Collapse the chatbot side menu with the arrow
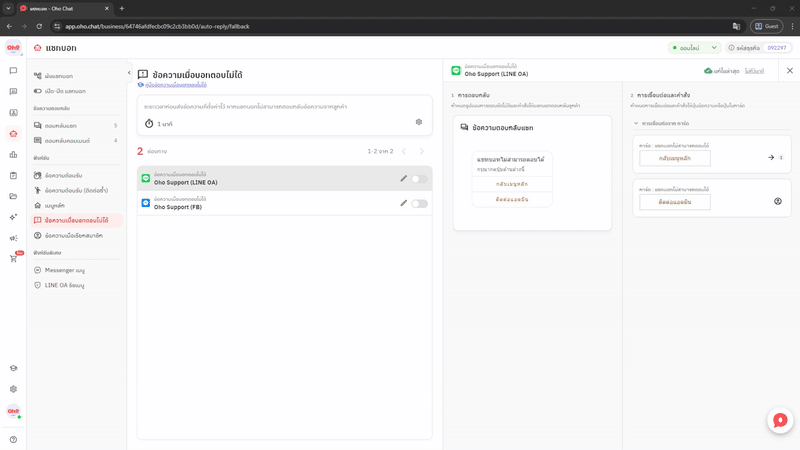Image resolution: width=800 pixels, height=450 pixels. coord(129,72)
